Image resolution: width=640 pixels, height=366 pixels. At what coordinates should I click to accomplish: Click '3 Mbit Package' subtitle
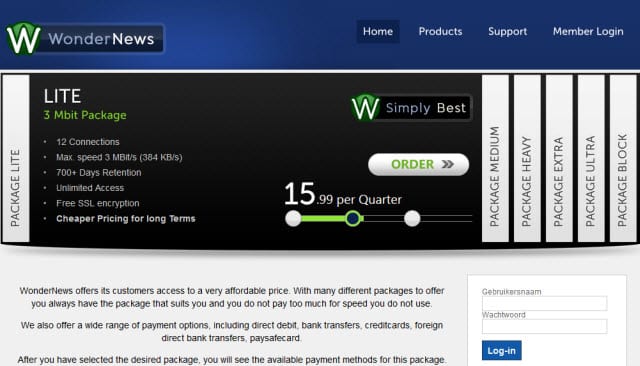click(x=85, y=115)
